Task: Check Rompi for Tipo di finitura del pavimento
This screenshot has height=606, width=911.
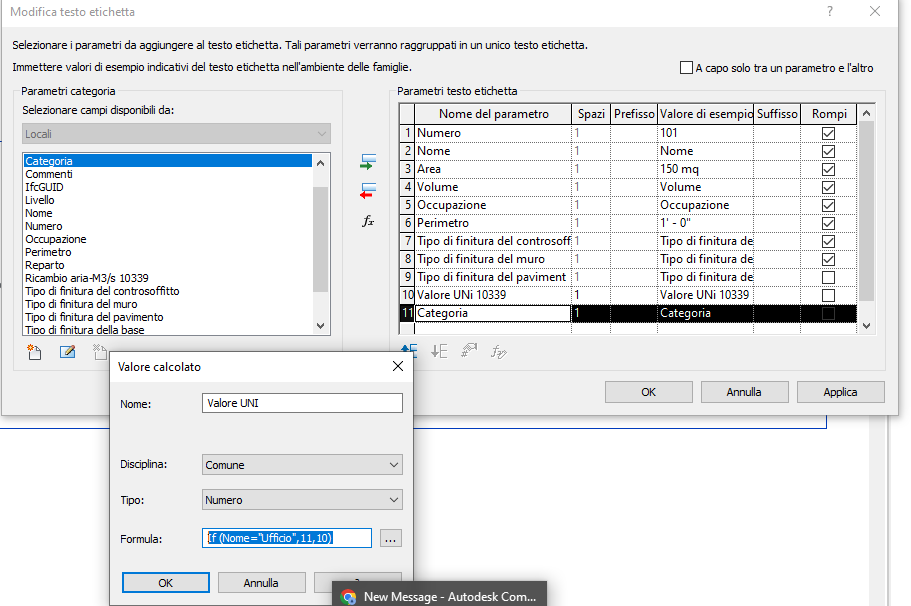Action: click(828, 277)
